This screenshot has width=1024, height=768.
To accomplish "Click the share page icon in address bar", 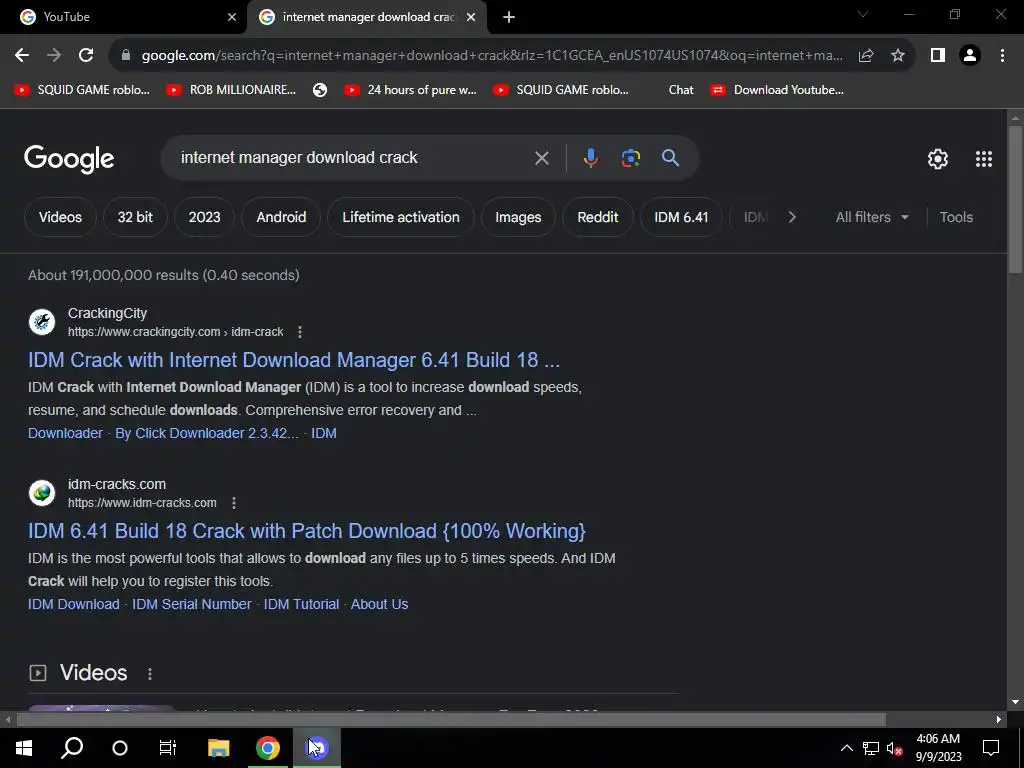I will pos(866,56).
